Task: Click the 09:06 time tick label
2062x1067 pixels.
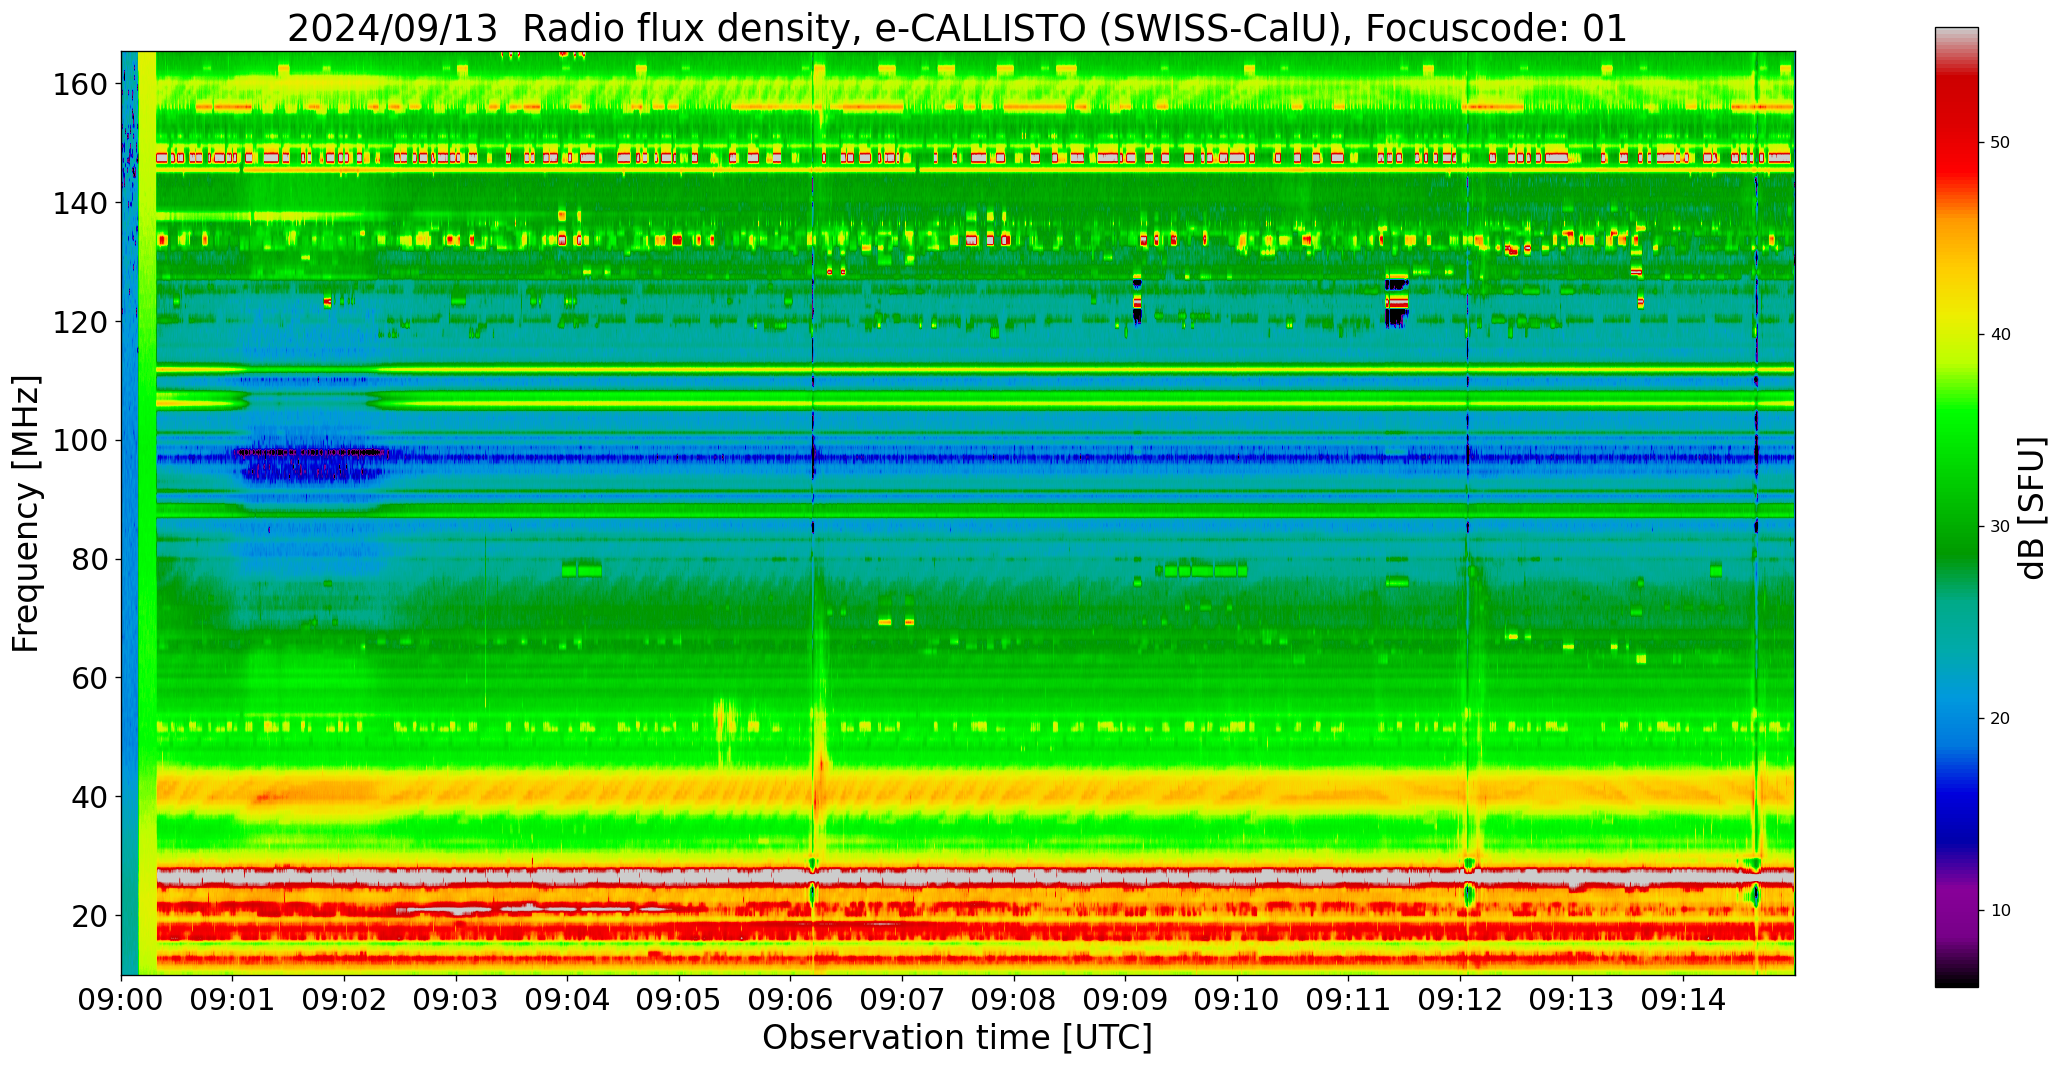Action: [x=791, y=998]
